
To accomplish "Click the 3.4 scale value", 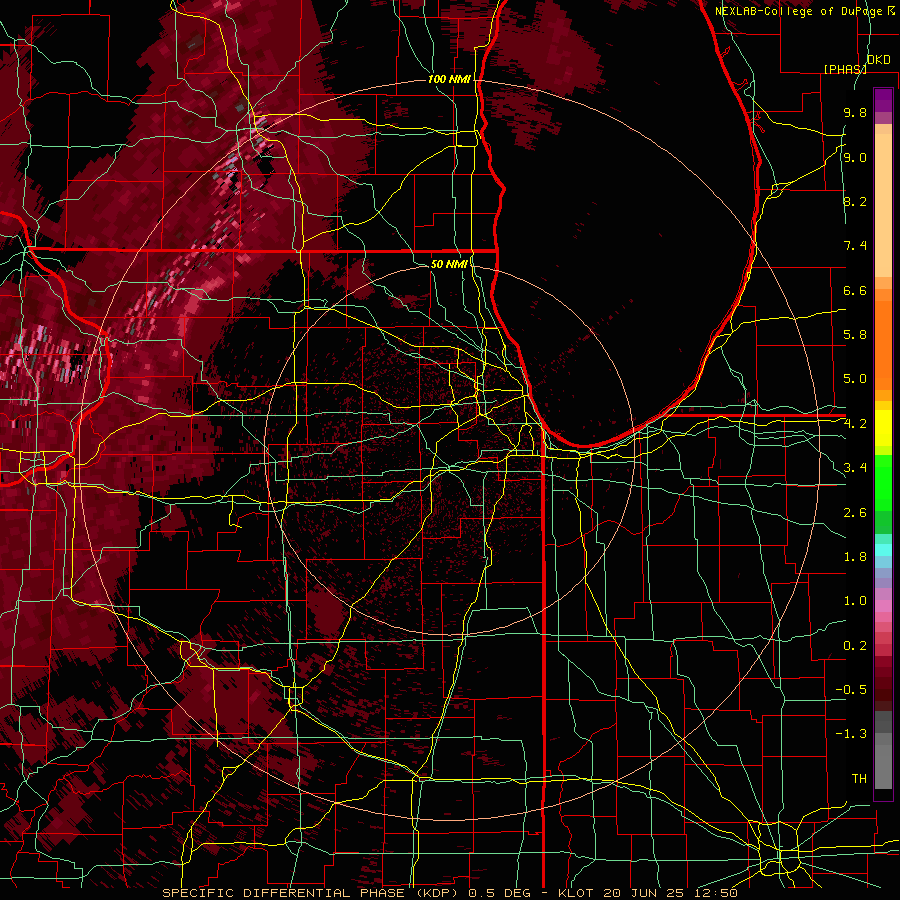I will (855, 468).
